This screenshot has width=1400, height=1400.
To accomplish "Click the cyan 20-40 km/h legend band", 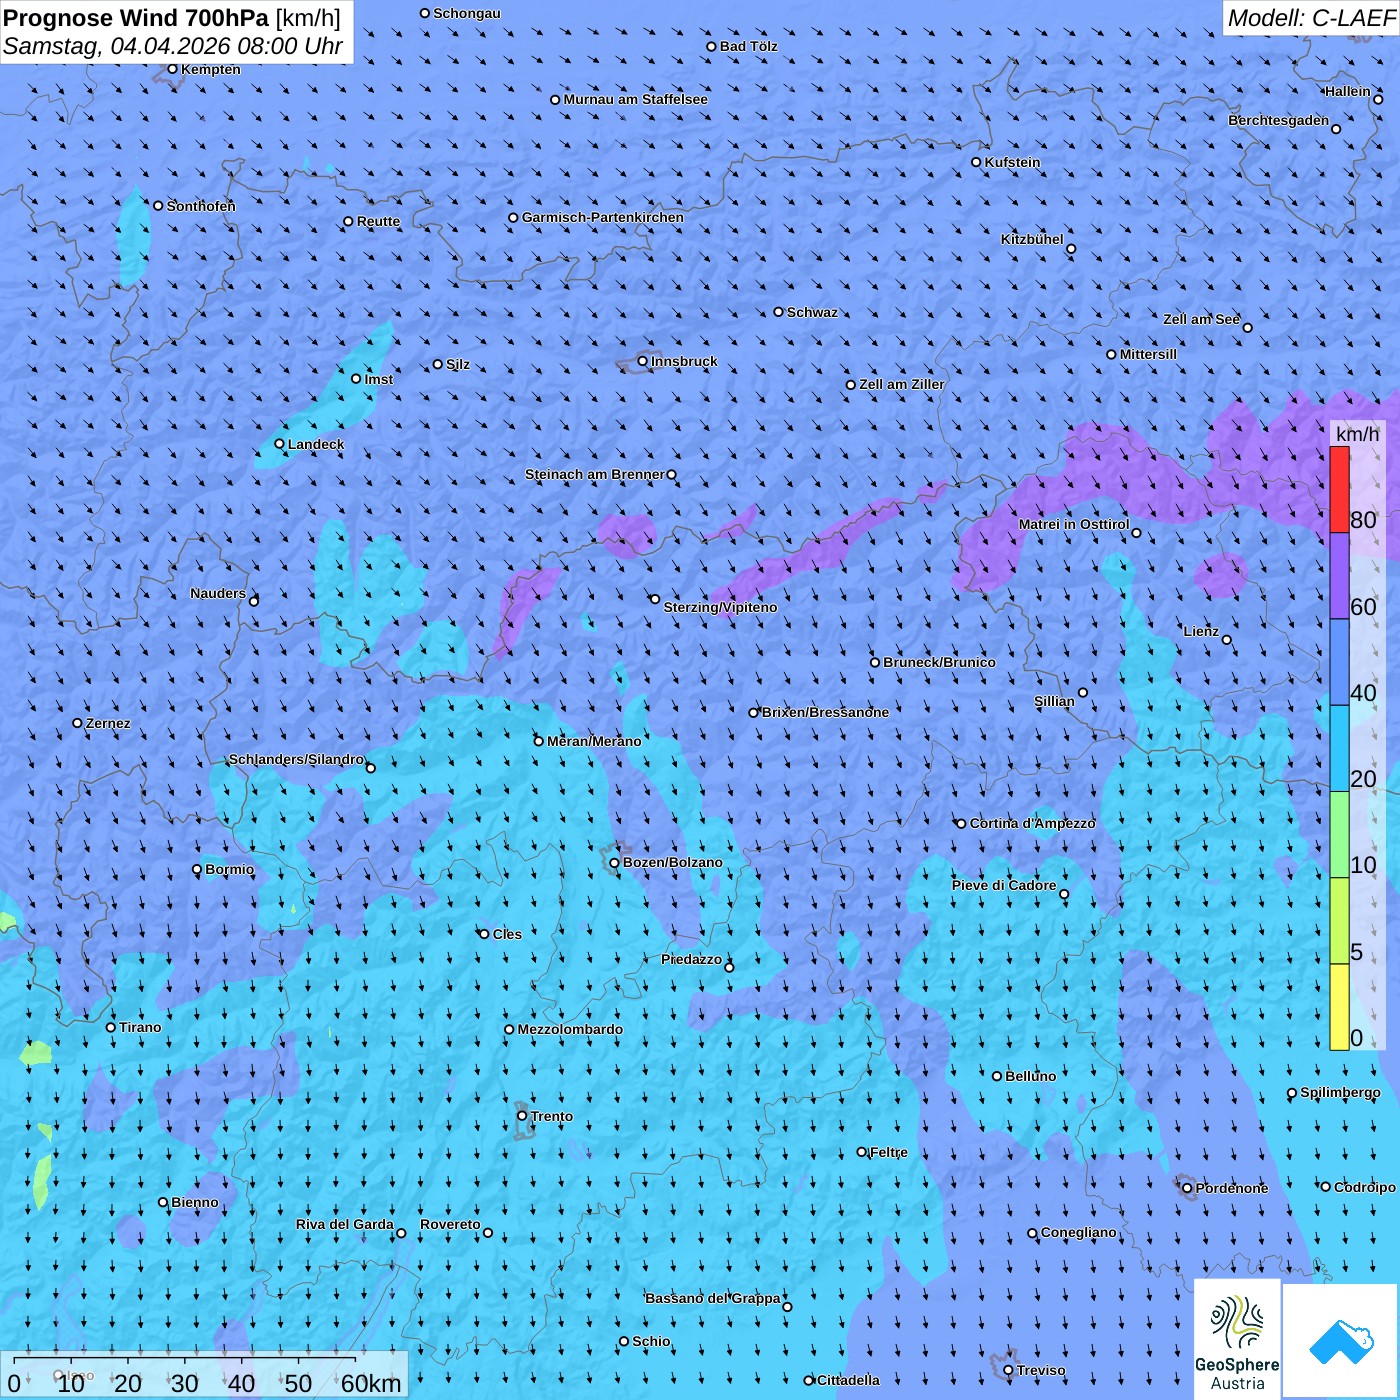I will (1339, 748).
